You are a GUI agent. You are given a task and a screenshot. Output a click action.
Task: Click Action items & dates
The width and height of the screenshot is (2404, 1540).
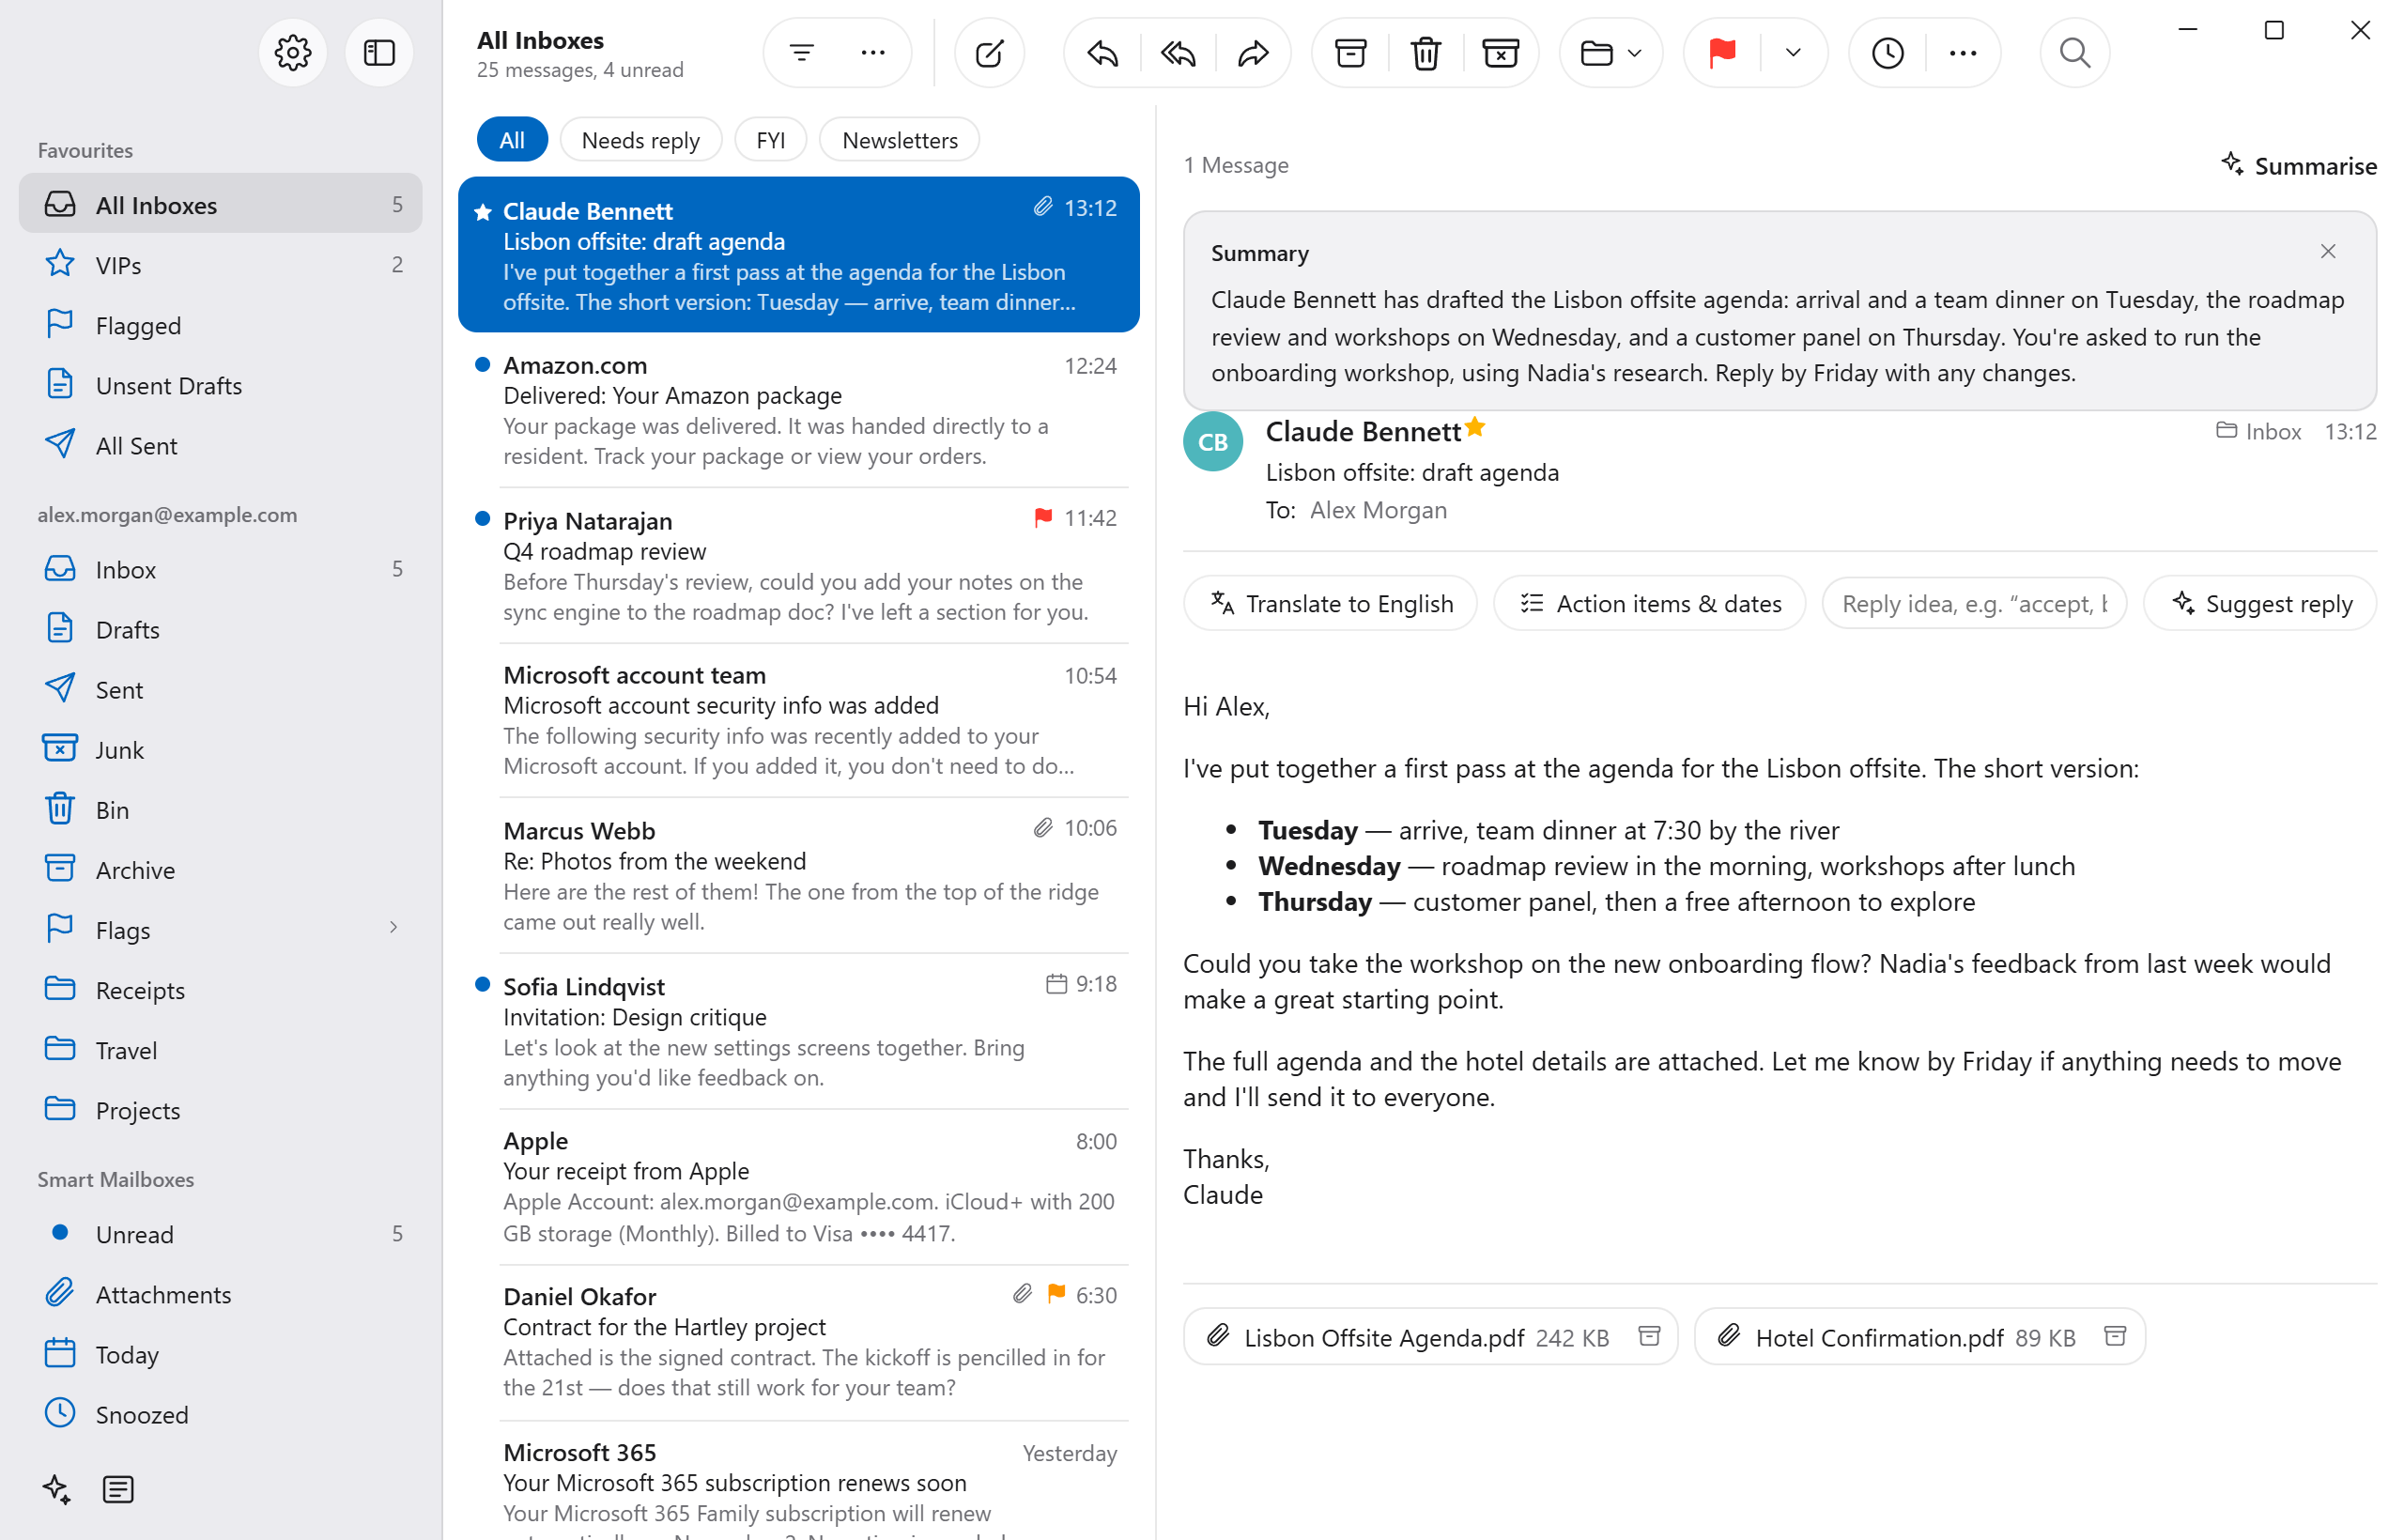(1649, 603)
